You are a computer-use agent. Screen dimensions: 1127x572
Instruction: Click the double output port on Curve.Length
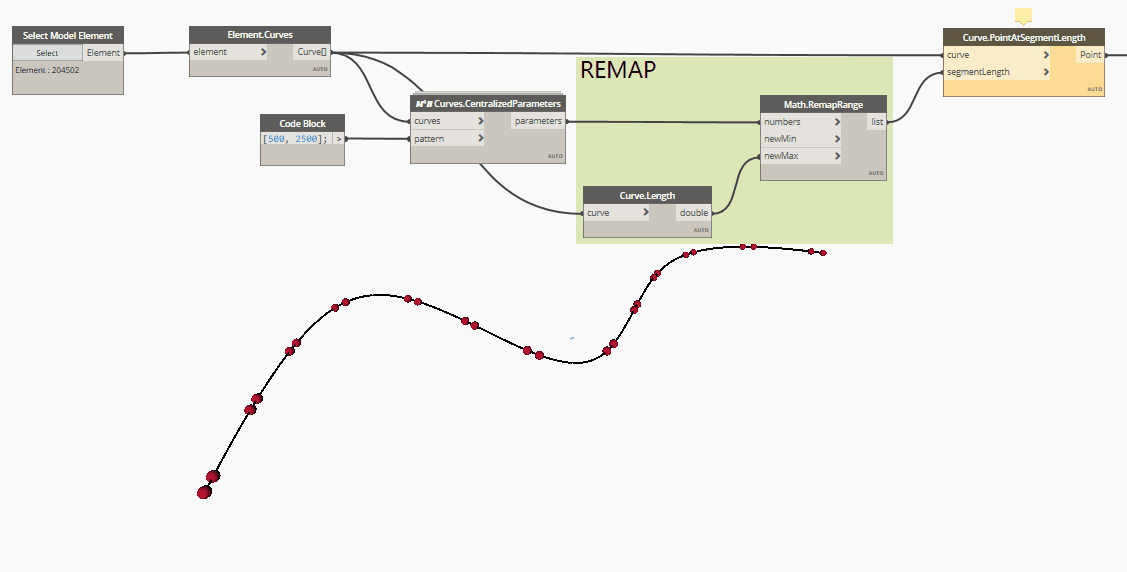tap(693, 213)
